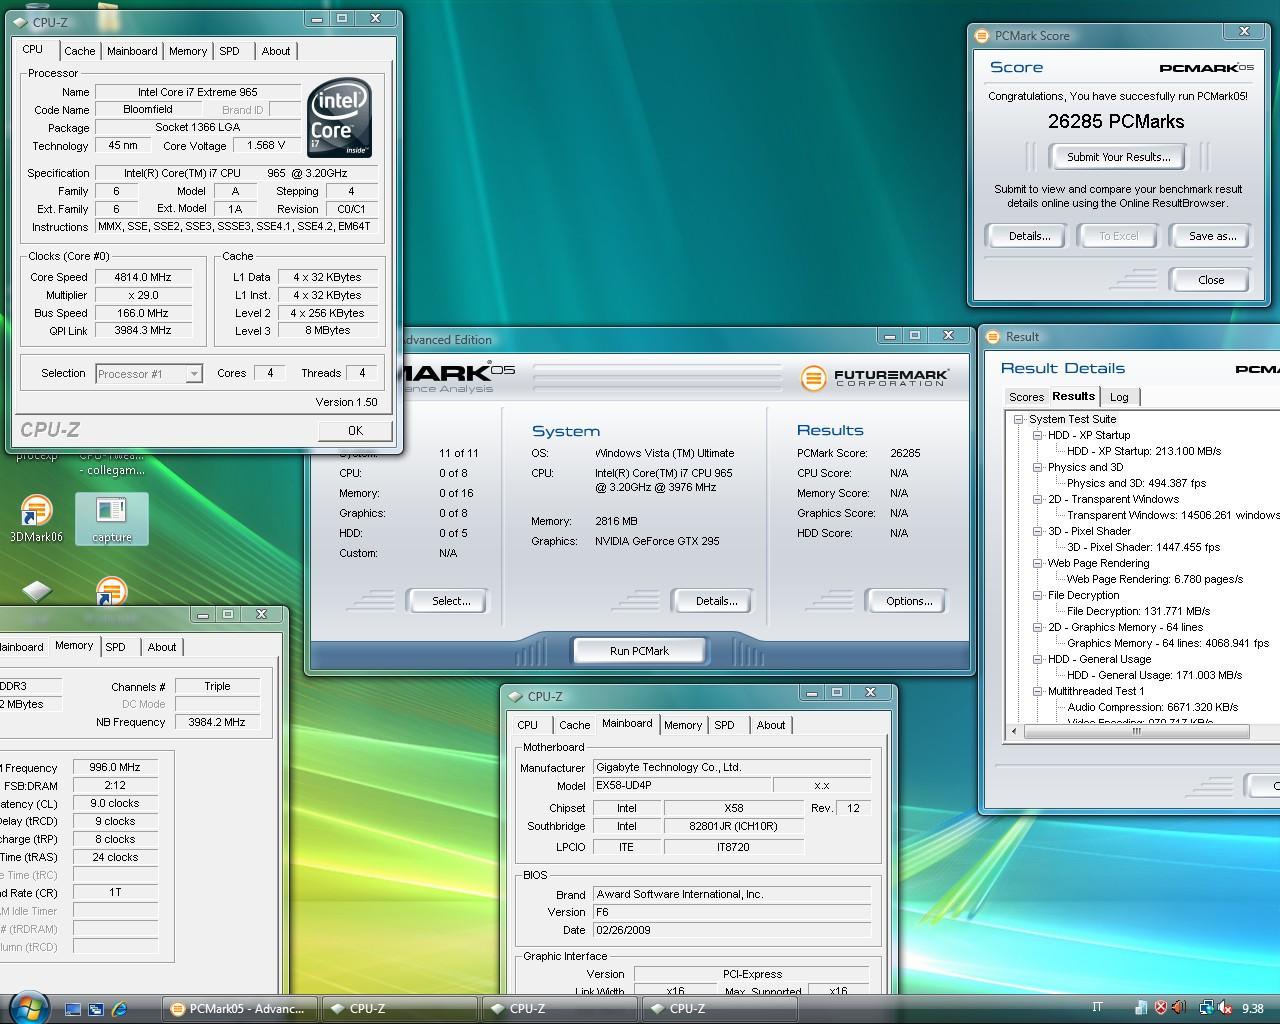Select 'Physics and 3D: 494.387 fps' row
1280x1024 pixels.
click(1136, 483)
